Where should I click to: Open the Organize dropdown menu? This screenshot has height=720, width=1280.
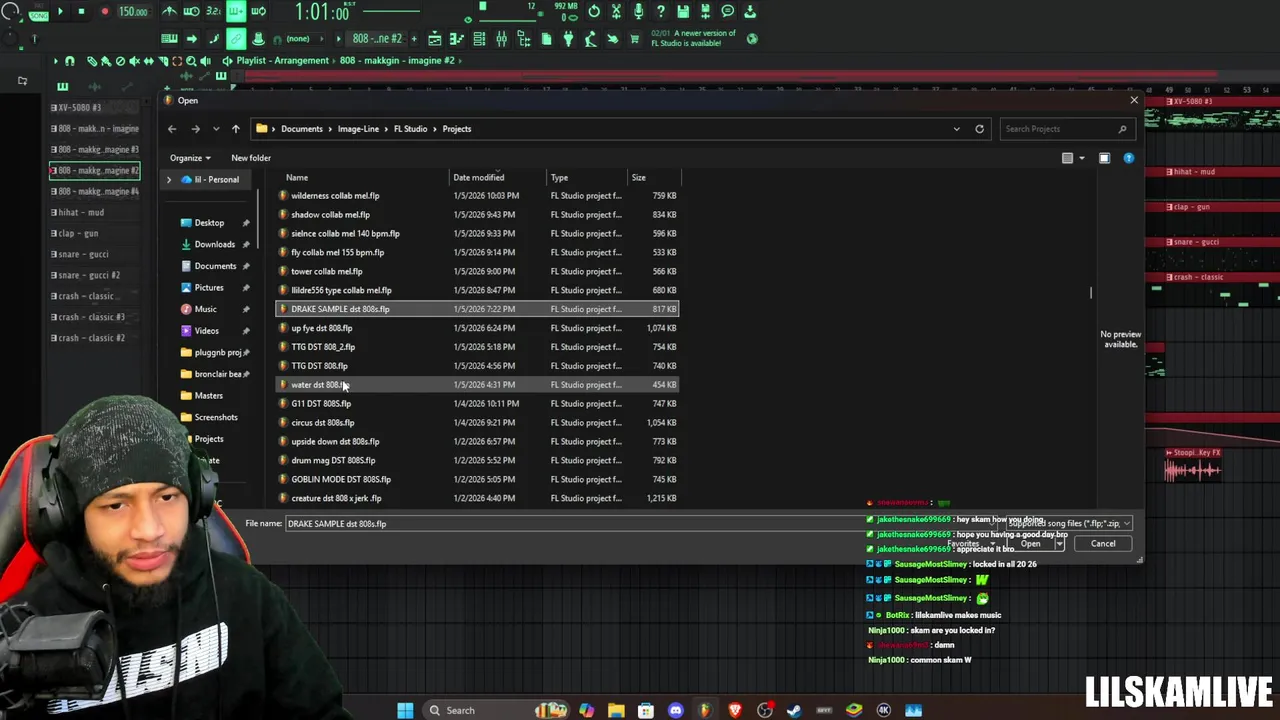(x=190, y=158)
